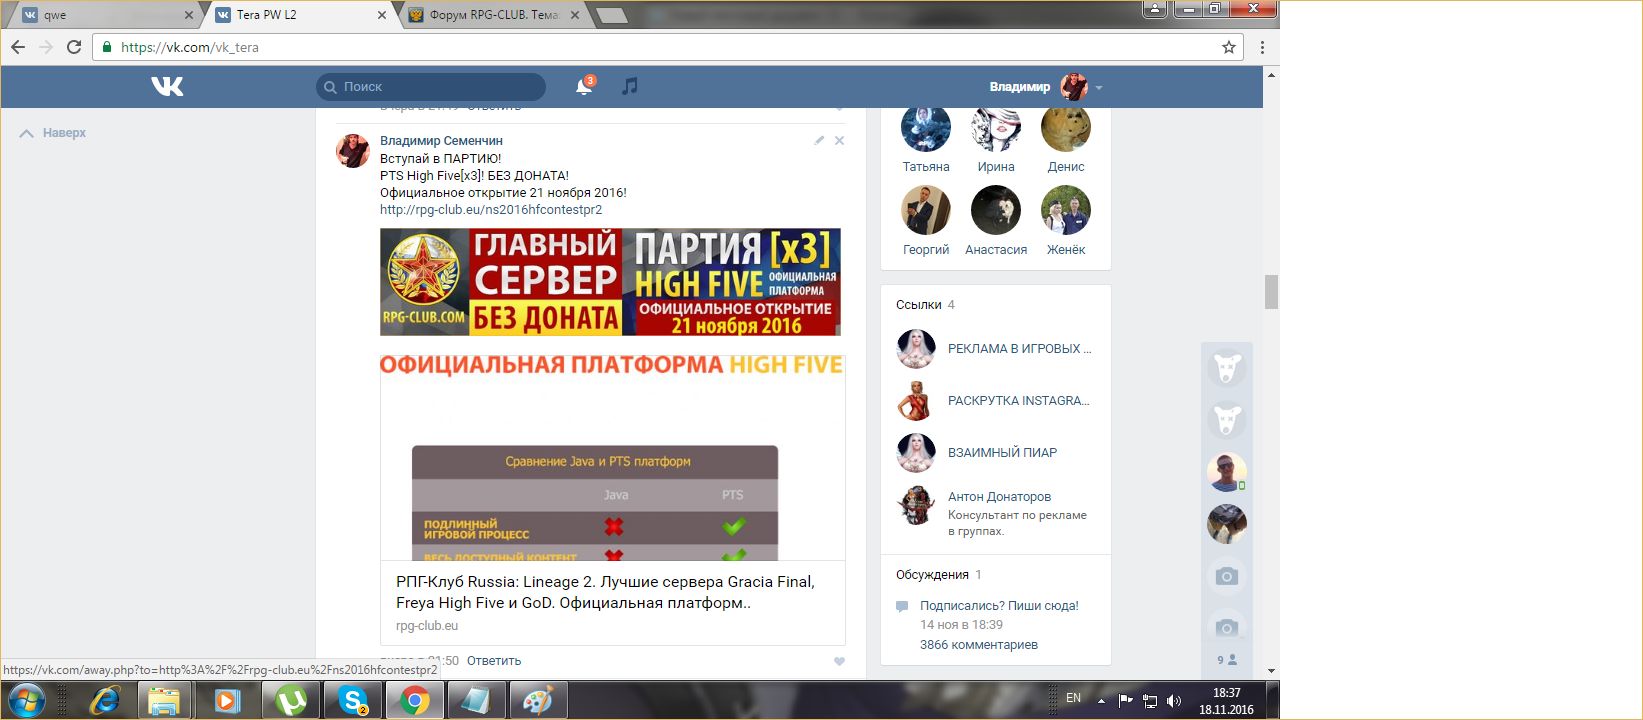Open the Windows Start menu
Image resolution: width=1643 pixels, height=720 pixels.
(27, 700)
